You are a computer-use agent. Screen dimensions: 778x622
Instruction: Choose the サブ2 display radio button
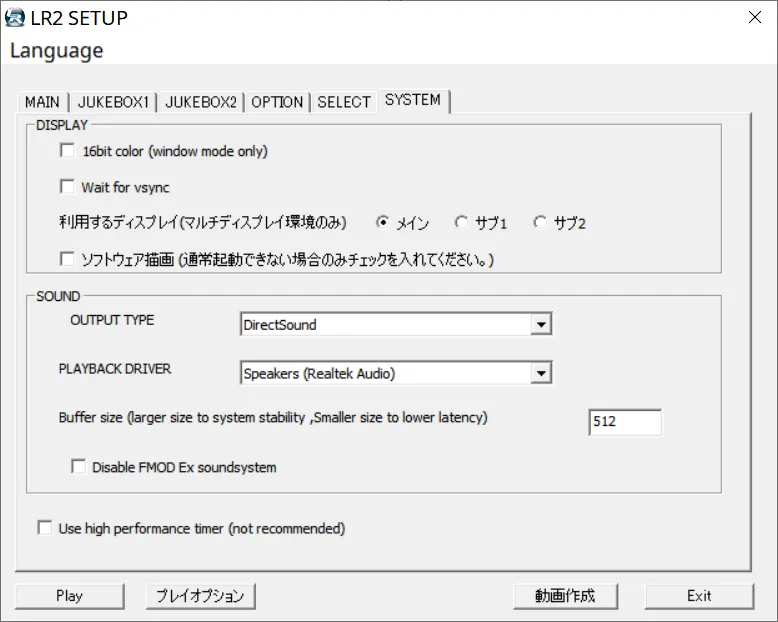540,222
